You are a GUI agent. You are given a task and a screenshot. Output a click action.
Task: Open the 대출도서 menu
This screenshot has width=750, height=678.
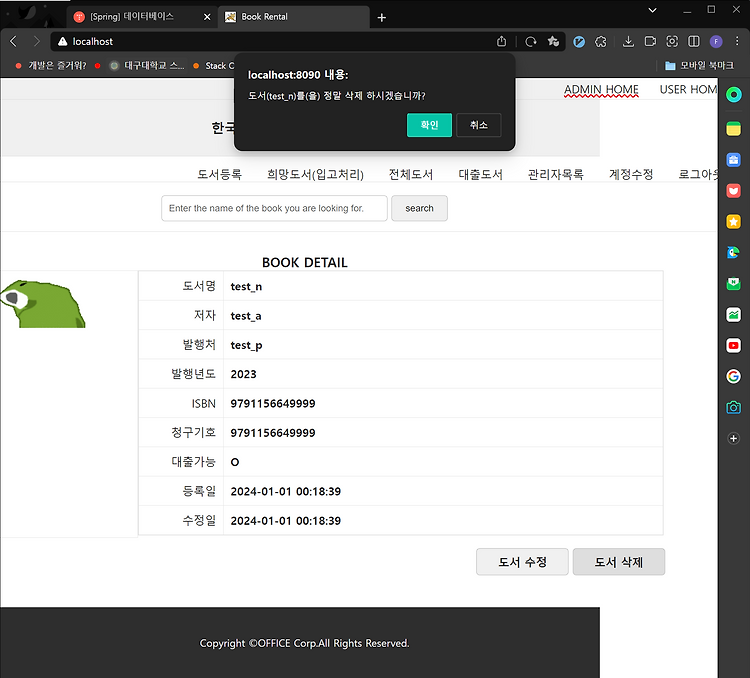click(480, 174)
